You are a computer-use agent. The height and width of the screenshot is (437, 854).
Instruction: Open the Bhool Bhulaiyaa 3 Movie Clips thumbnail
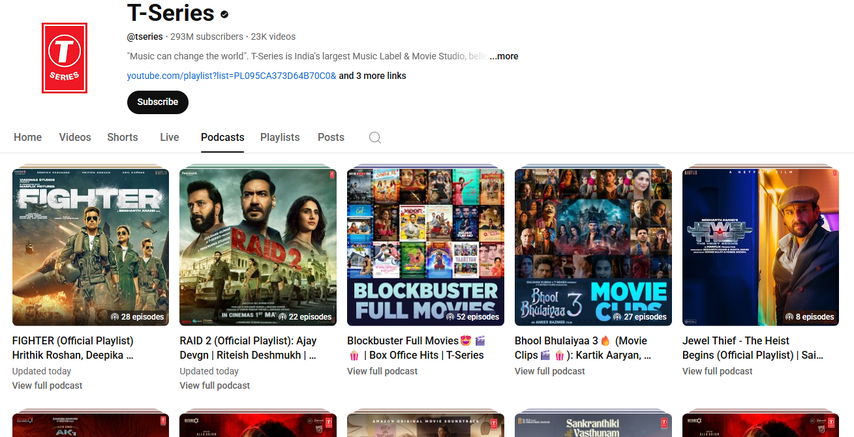click(x=593, y=247)
